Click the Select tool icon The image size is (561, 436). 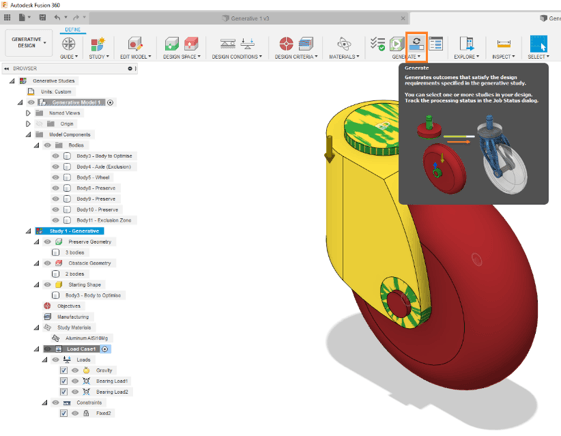click(538, 44)
